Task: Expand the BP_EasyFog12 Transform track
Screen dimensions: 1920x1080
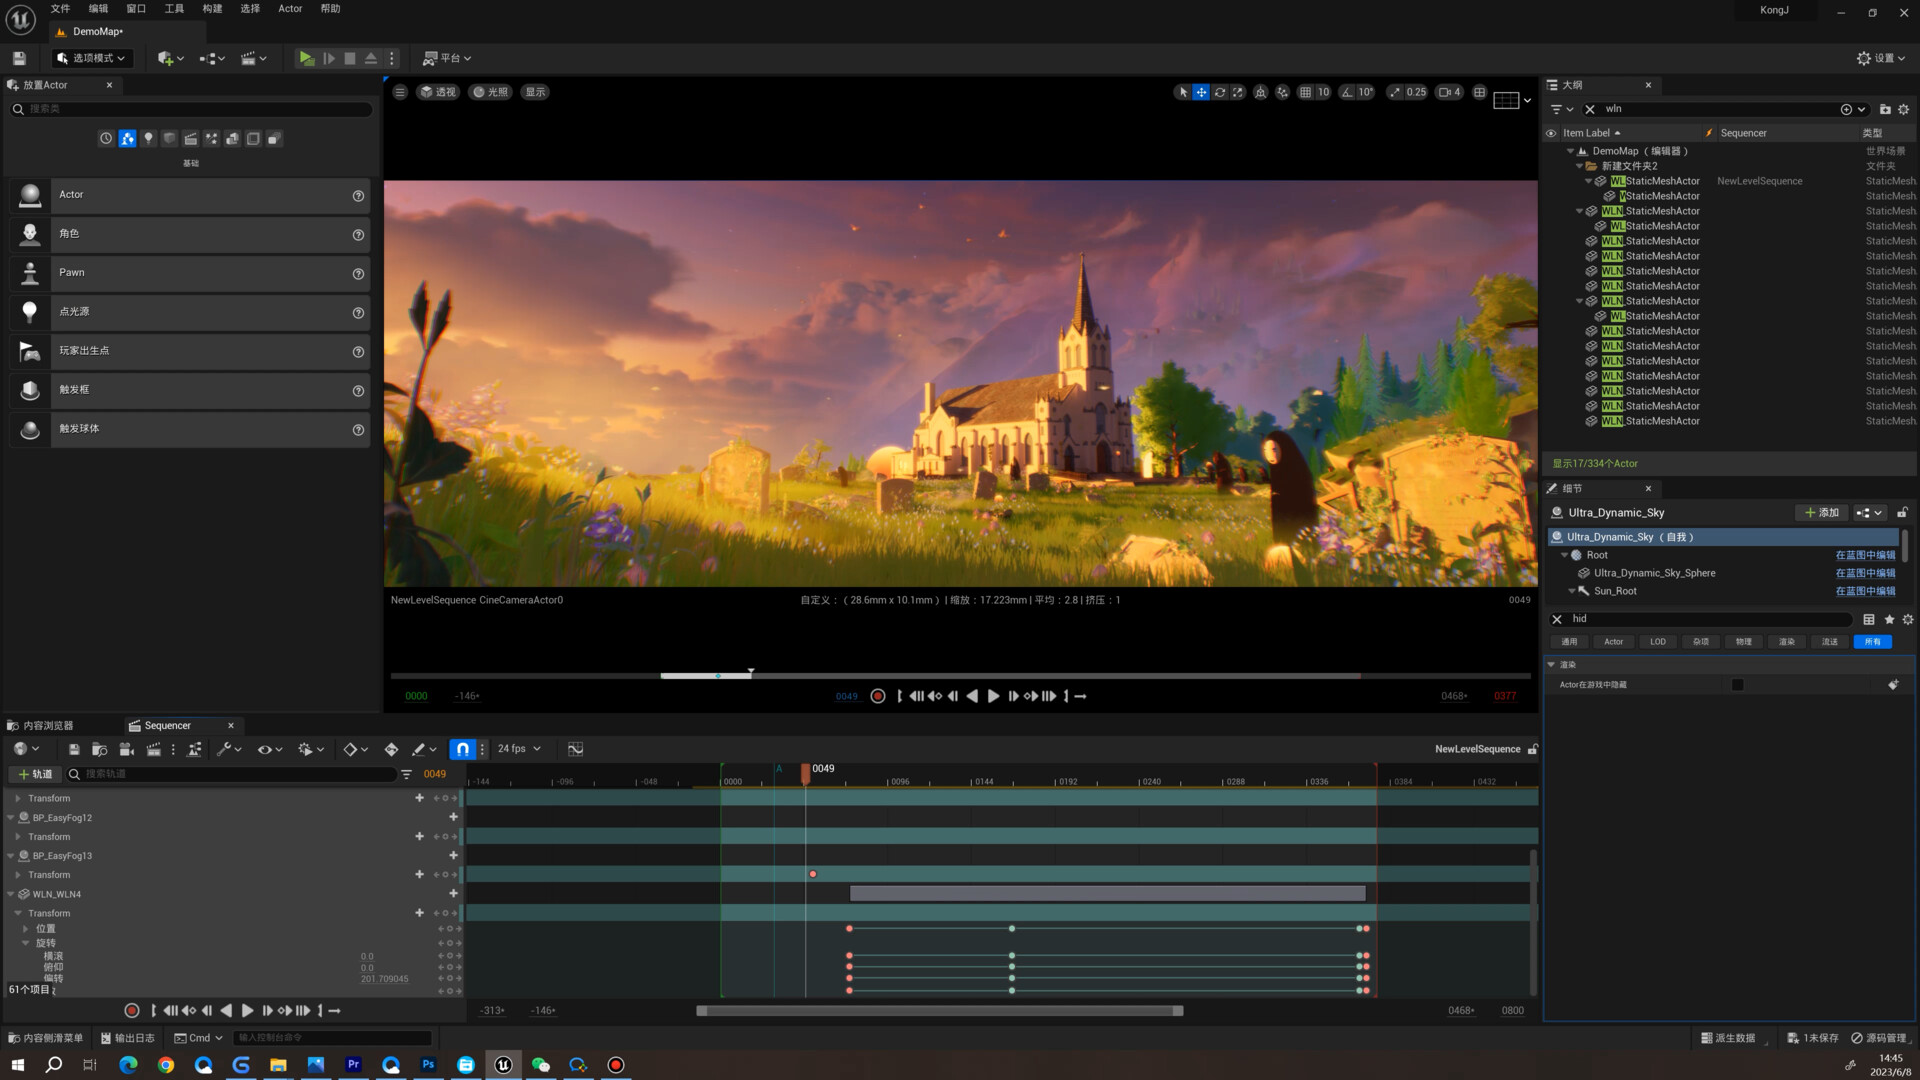Action: pos(18,837)
